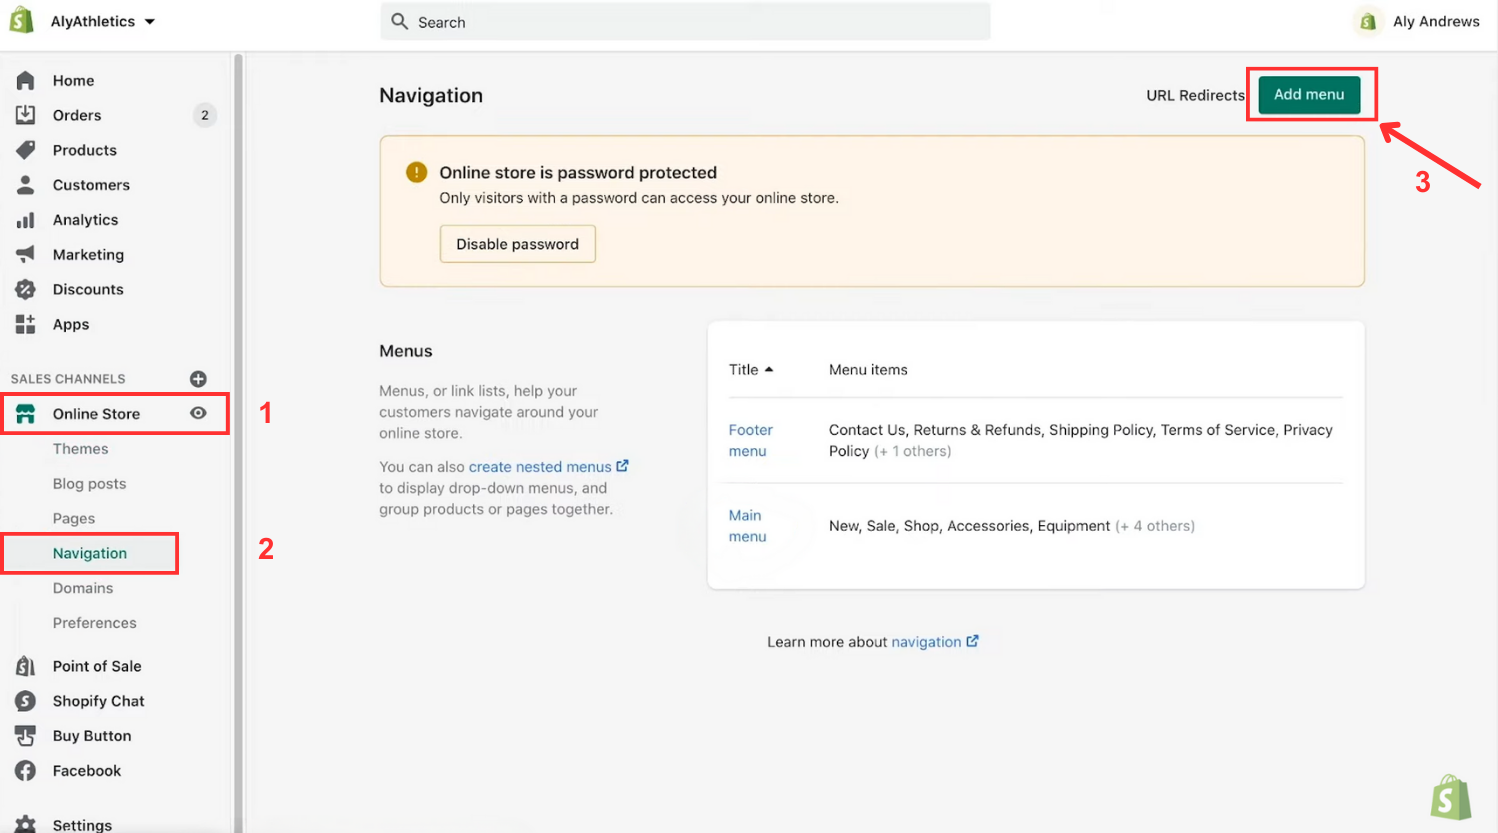The image size is (1498, 833).
Task: Sort menus by Title column arrow
Action: tap(769, 369)
